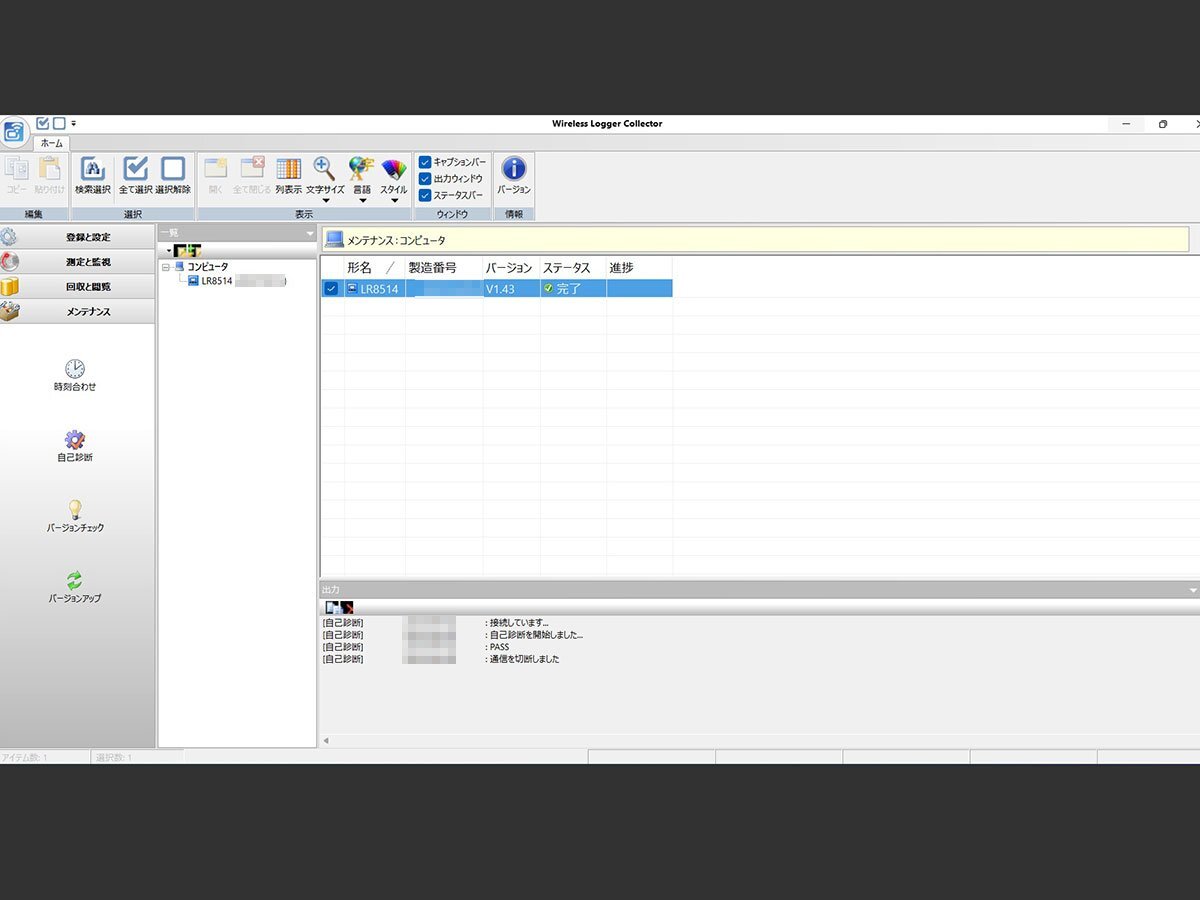1200x900 pixels.
Task: Toggle the キャプションバー checkbox
Action: (425, 162)
